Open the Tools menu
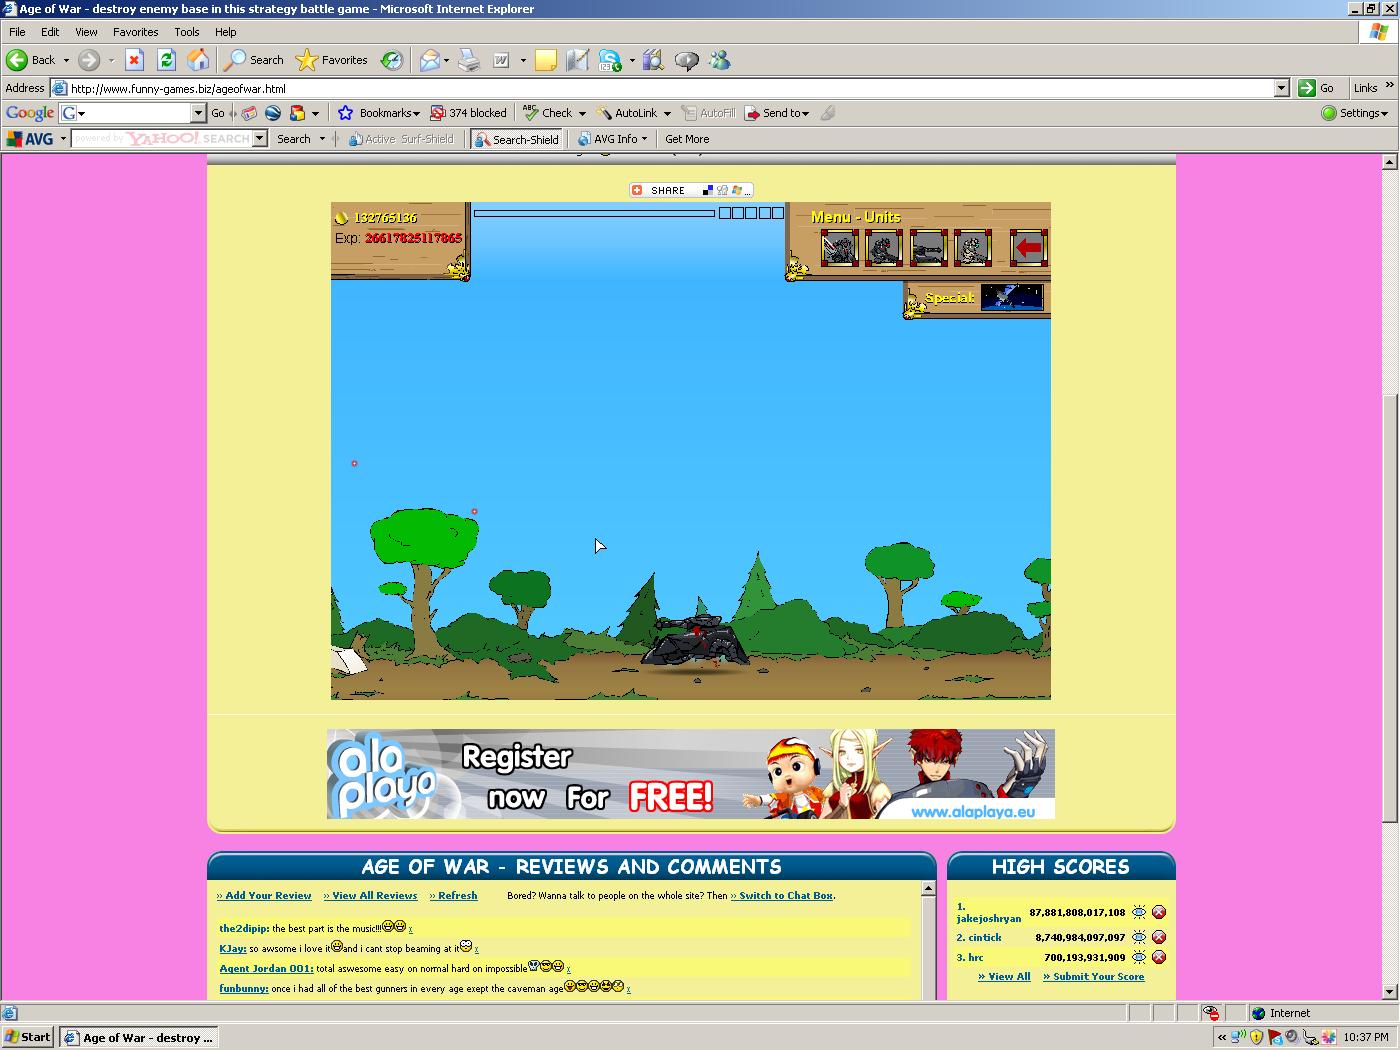Image resolution: width=1400 pixels, height=1050 pixels. (187, 32)
